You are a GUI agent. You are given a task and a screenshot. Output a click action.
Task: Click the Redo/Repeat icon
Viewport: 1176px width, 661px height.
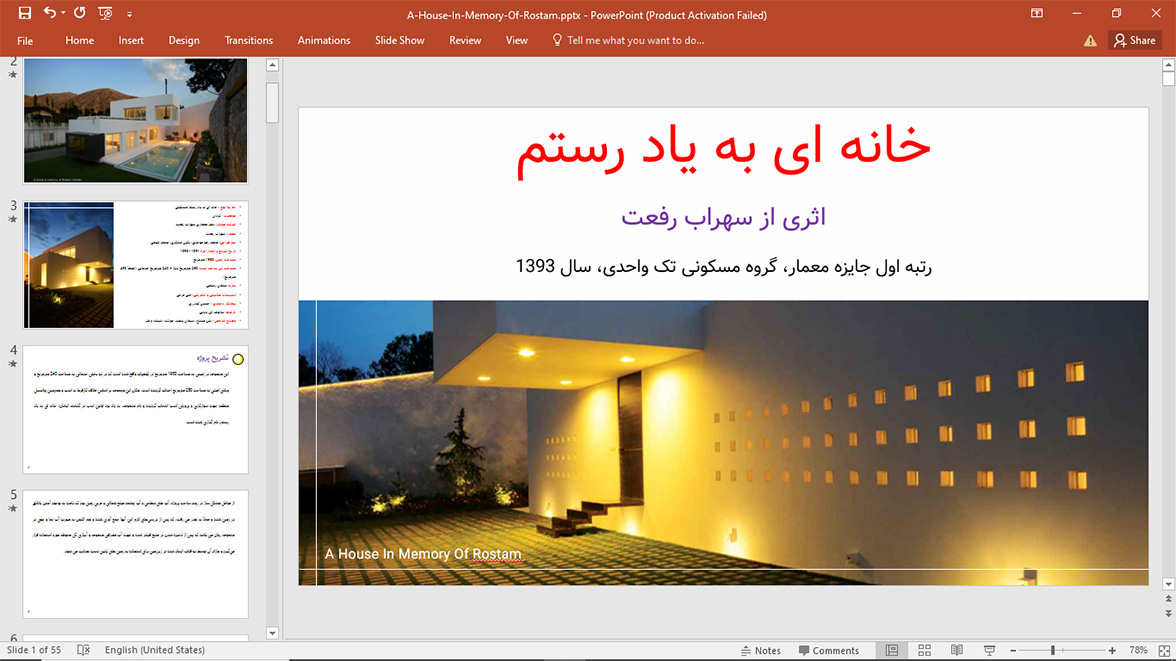(80, 13)
